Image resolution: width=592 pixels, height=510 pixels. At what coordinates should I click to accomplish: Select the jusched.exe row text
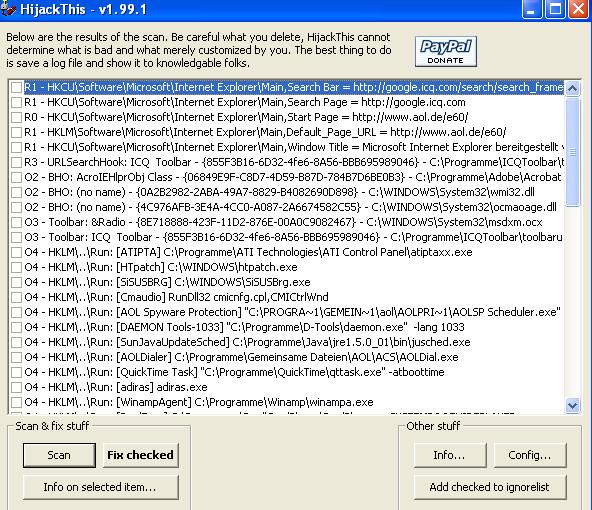247,342
